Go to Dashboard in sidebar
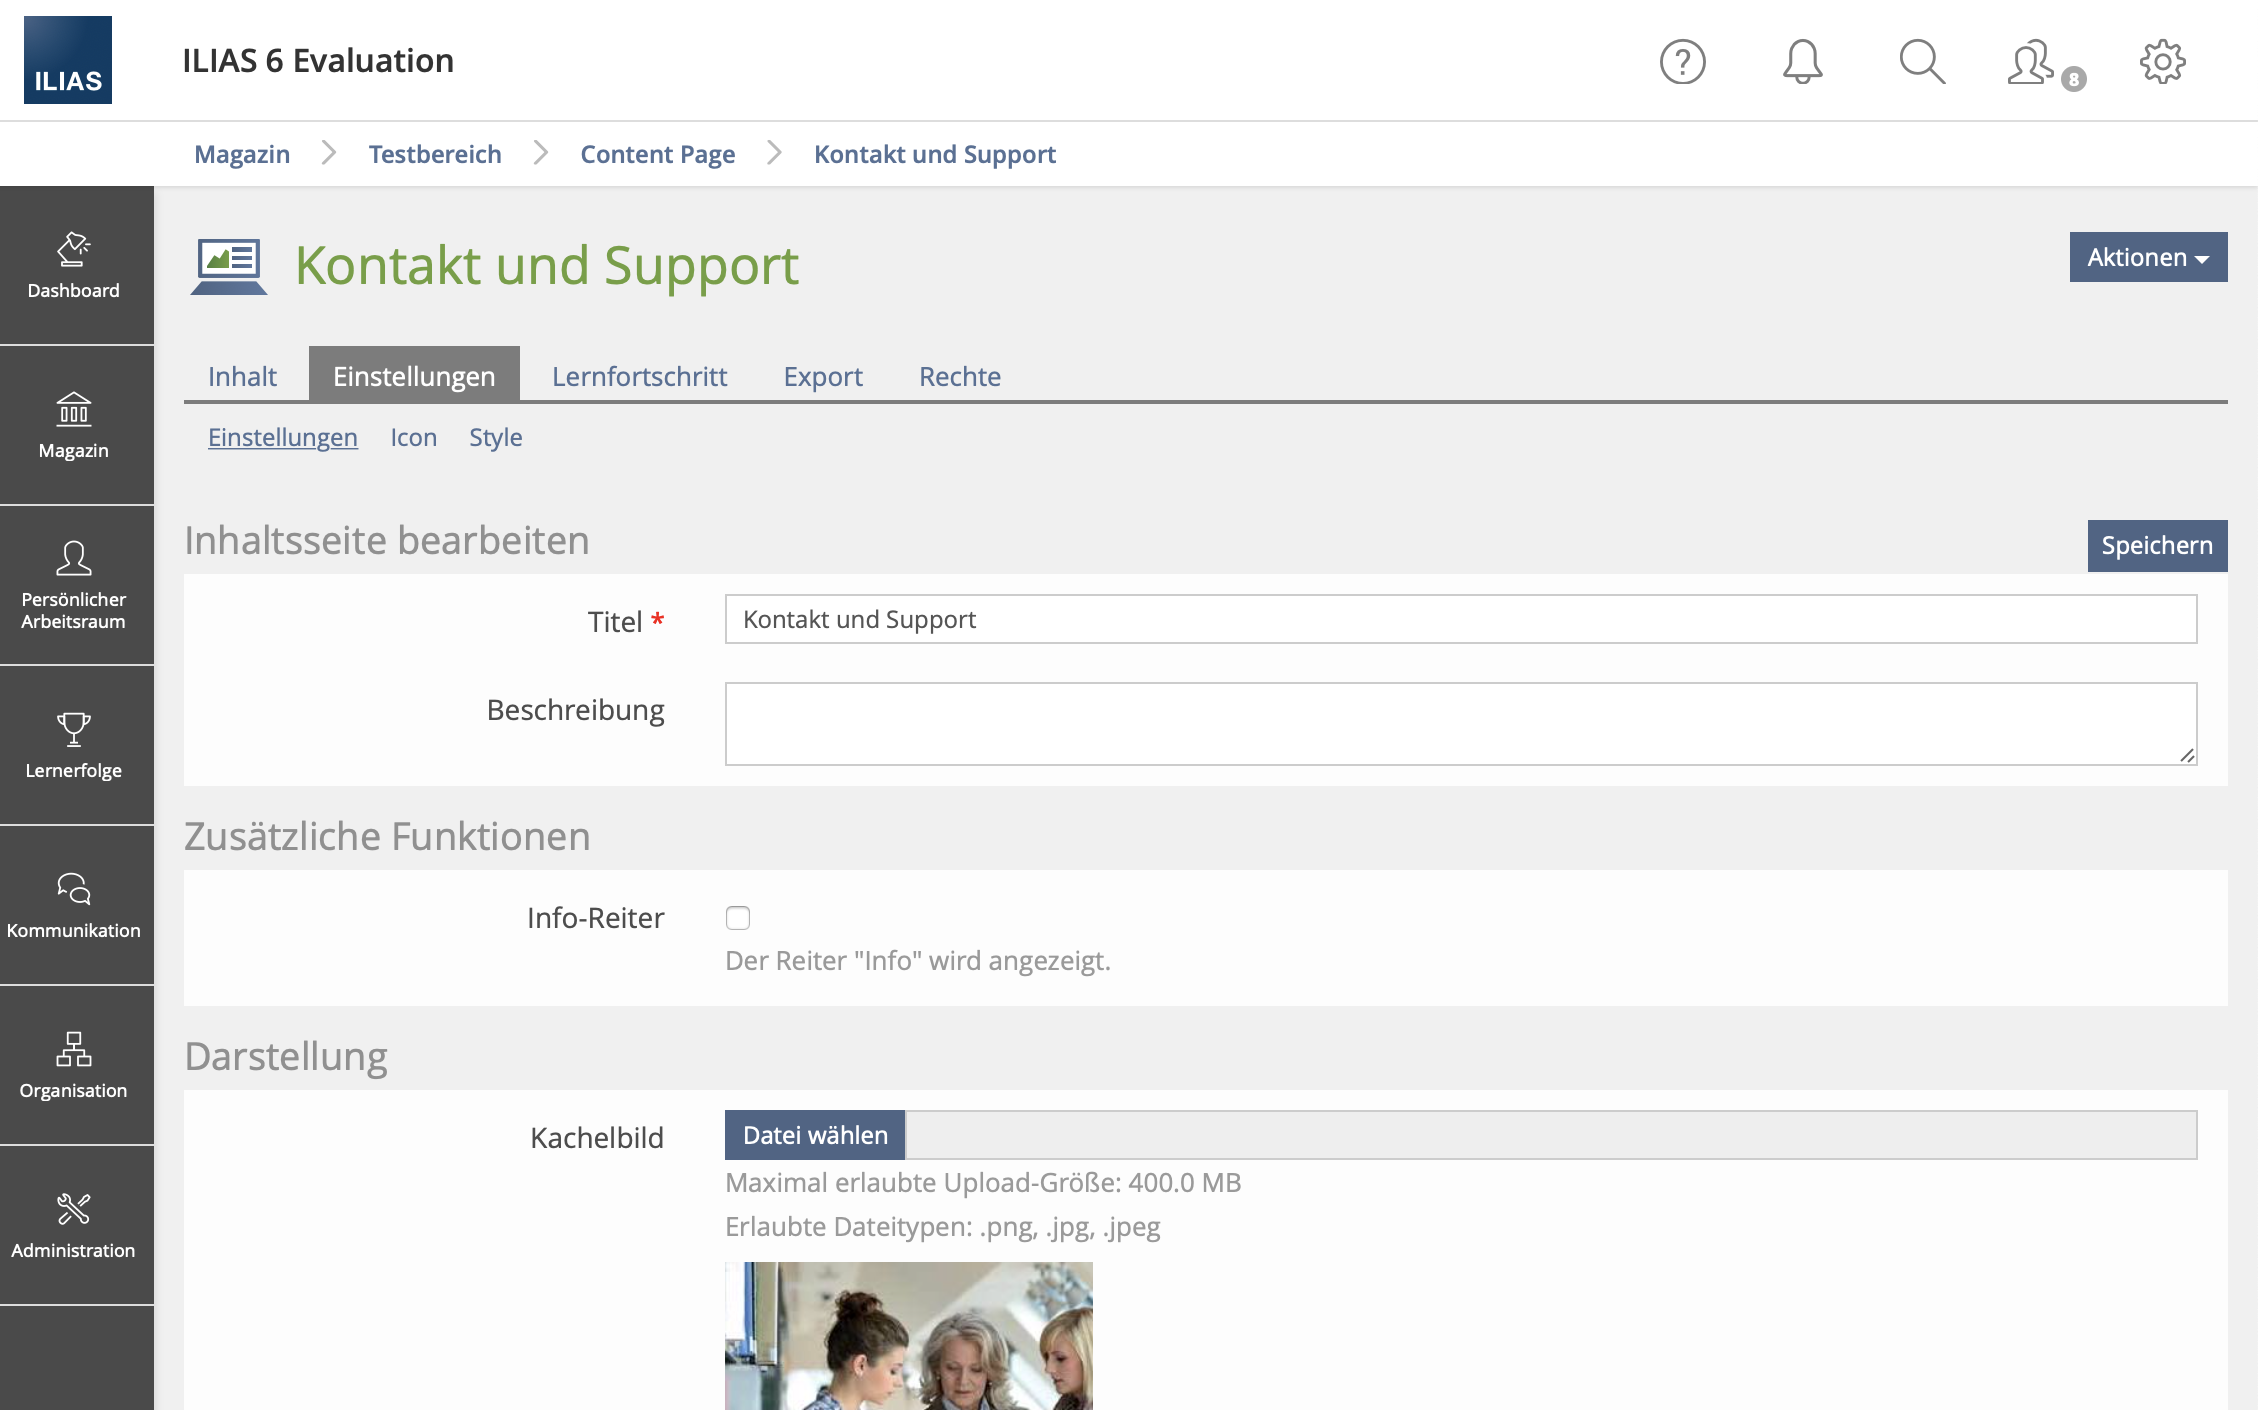 click(x=74, y=266)
